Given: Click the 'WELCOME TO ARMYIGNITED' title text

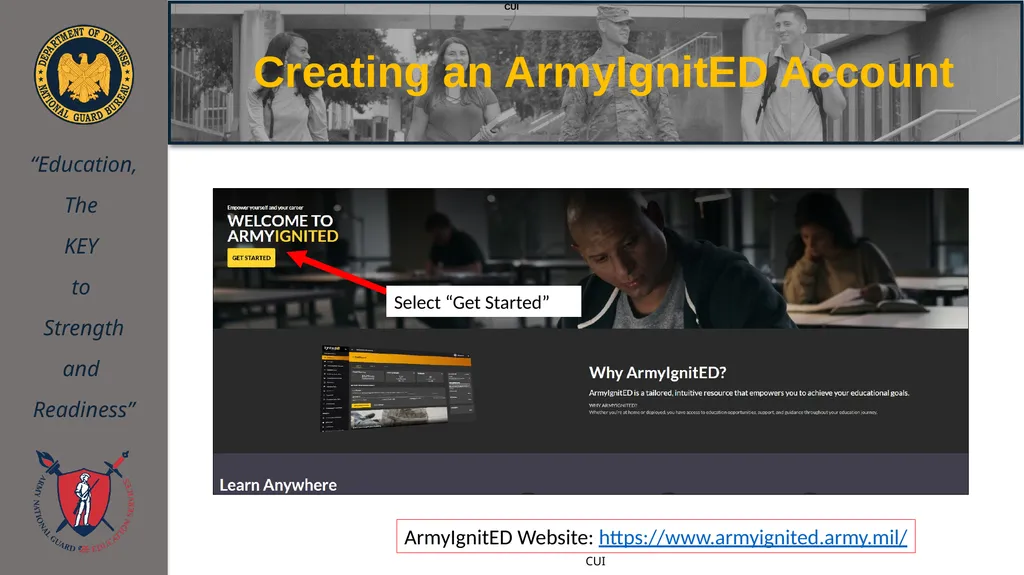Looking at the screenshot, I should (283, 228).
